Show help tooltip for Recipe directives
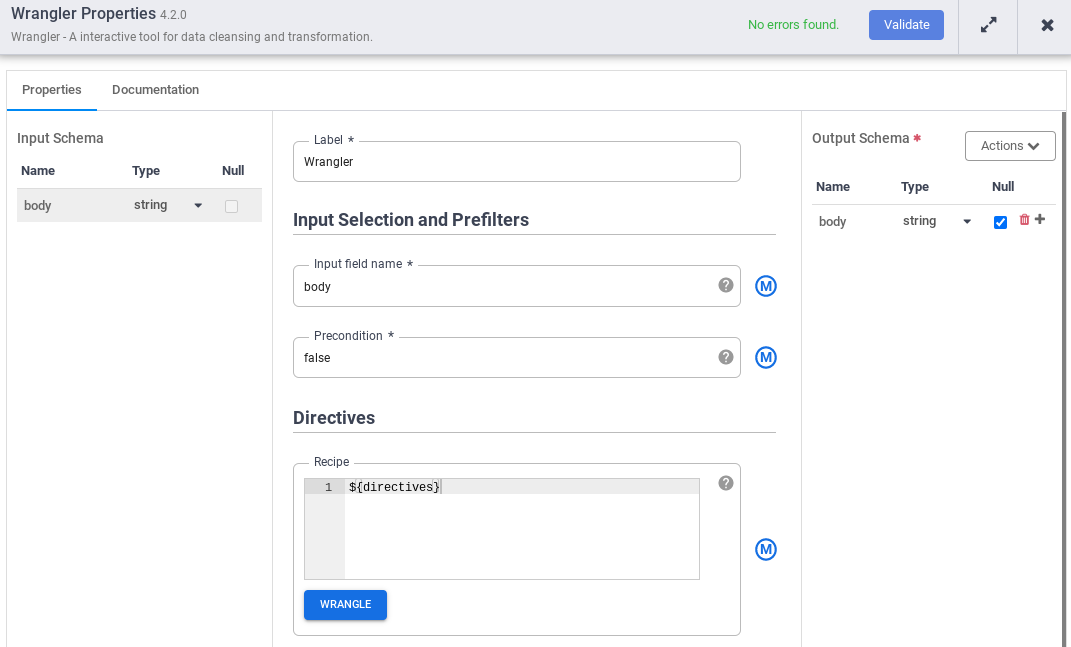The image size is (1071, 647). coord(726,483)
